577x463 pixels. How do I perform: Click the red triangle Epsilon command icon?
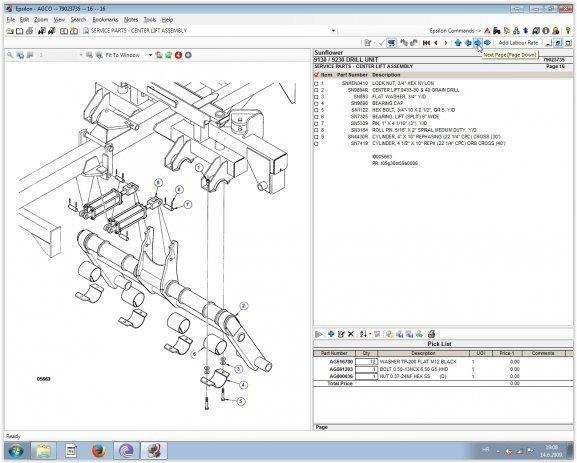[487, 31]
